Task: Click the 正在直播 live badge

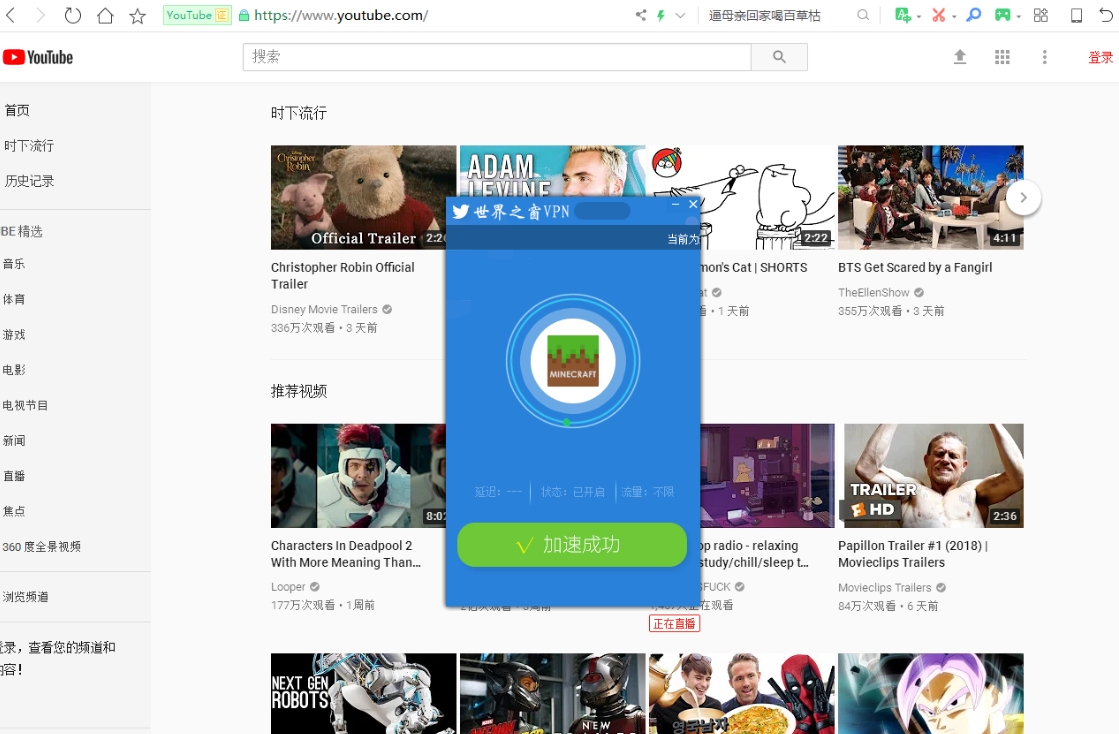Action: 674,623
